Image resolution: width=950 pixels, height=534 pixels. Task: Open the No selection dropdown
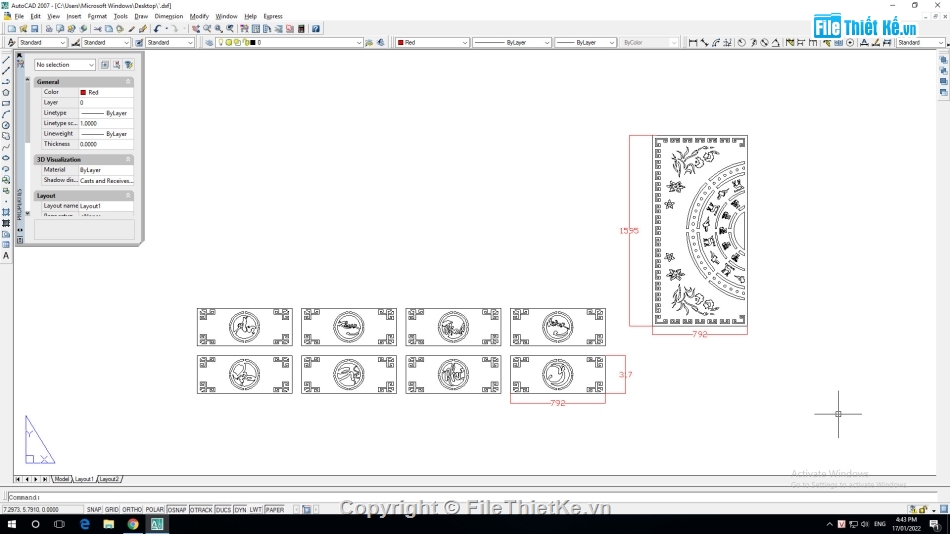click(65, 64)
